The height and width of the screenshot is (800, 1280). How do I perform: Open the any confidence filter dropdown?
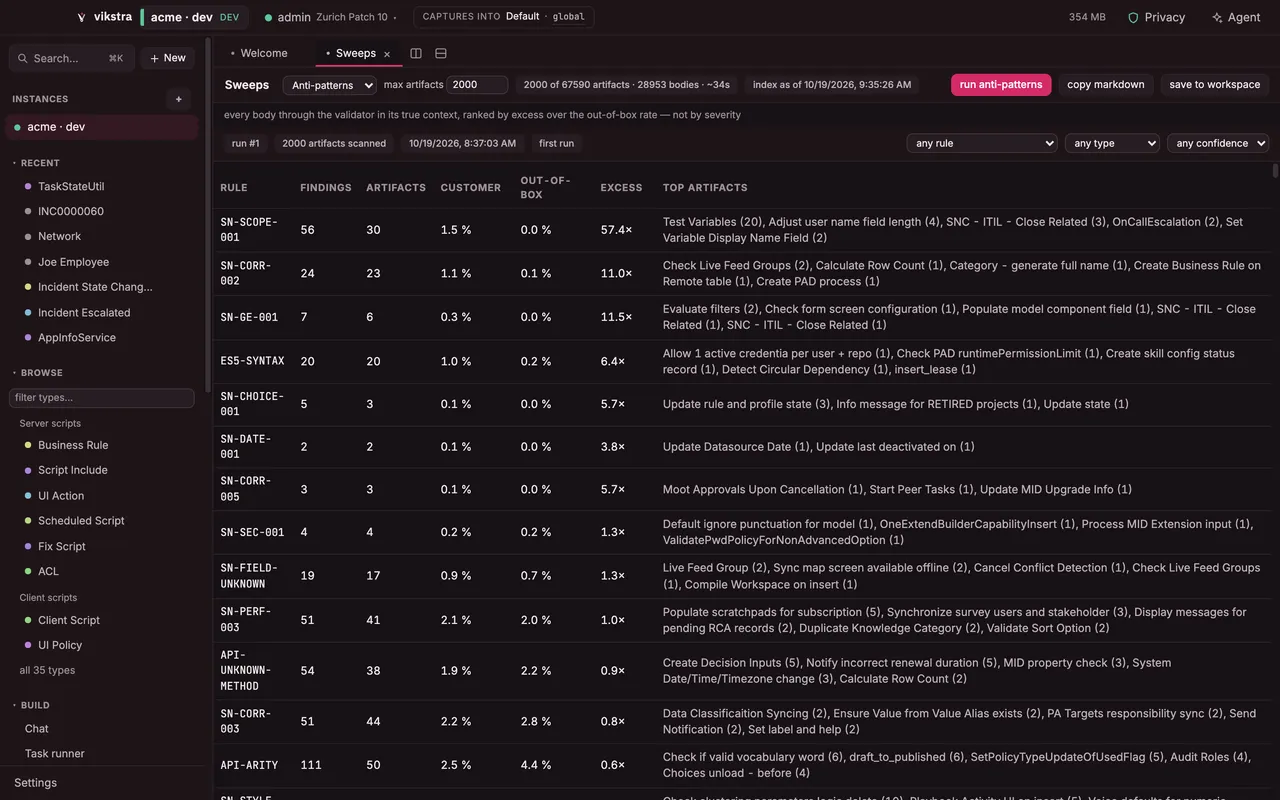(x=1218, y=143)
